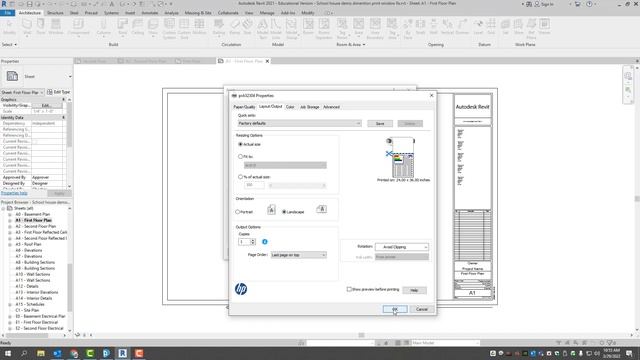The height and width of the screenshot is (360, 640).
Task: Select the Room tool in ribbon
Action: coord(308,27)
